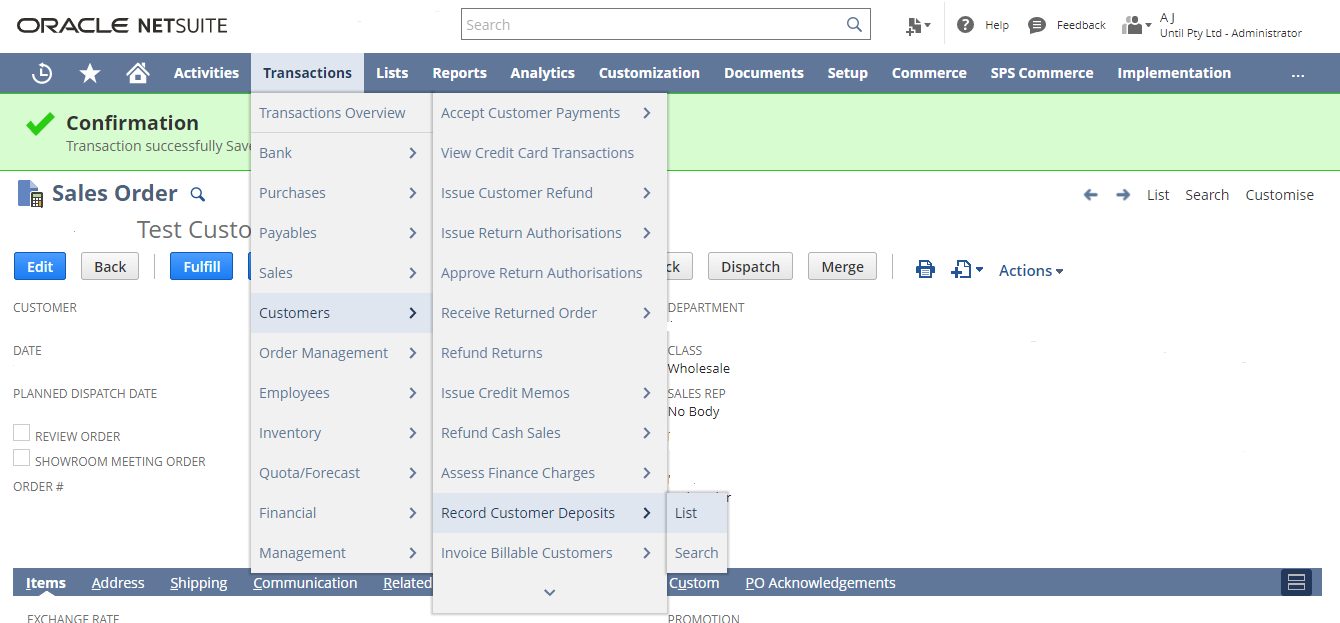Click in the global Search field
This screenshot has height=623, width=1340.
(655, 25)
